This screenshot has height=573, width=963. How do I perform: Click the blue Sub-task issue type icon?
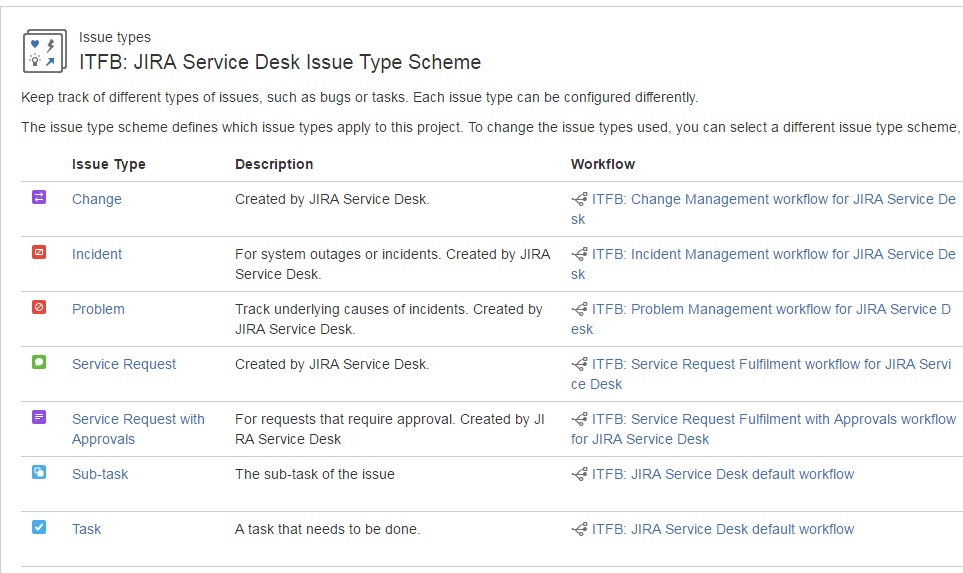tap(39, 472)
